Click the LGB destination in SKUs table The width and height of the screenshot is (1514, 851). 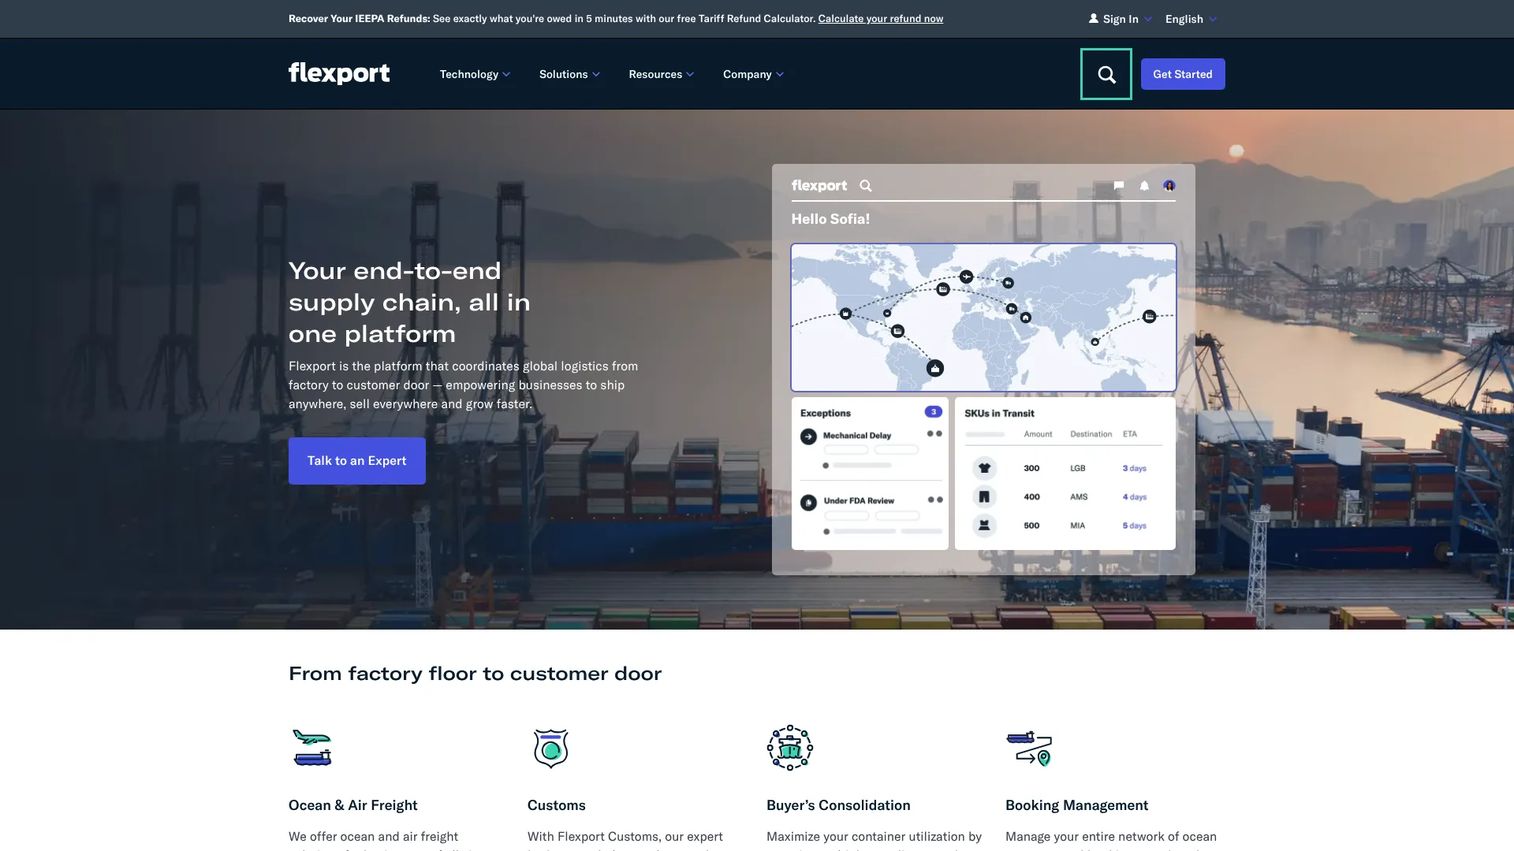tap(1078, 468)
